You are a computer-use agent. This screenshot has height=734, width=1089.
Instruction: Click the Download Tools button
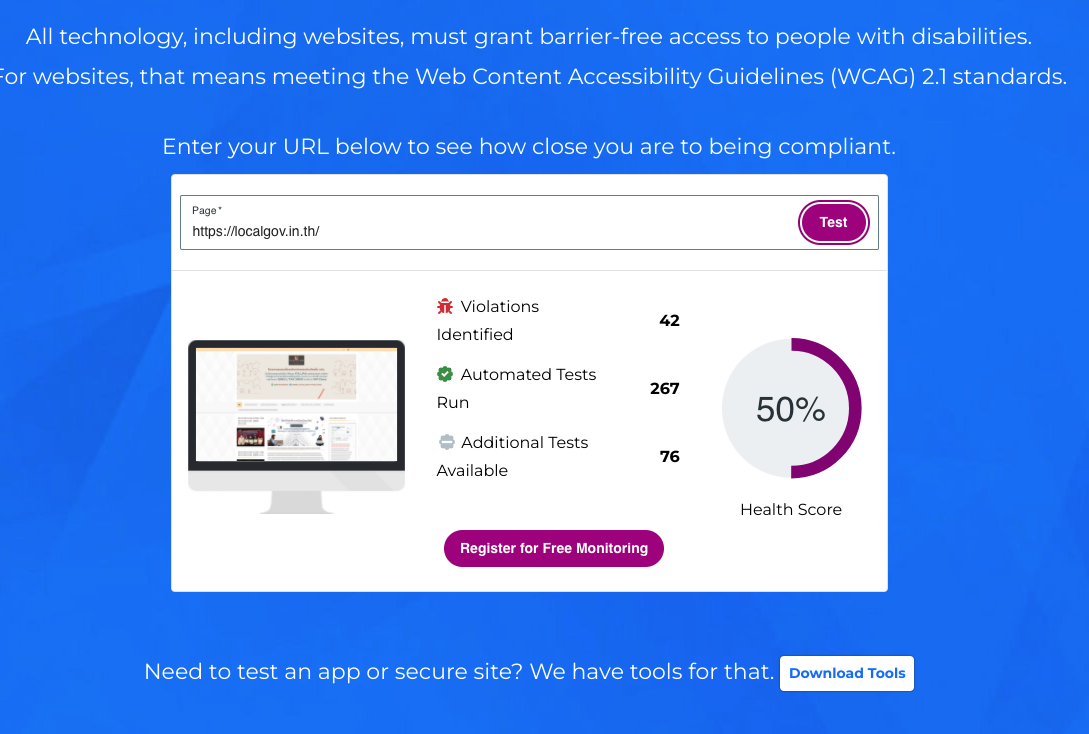(x=847, y=673)
